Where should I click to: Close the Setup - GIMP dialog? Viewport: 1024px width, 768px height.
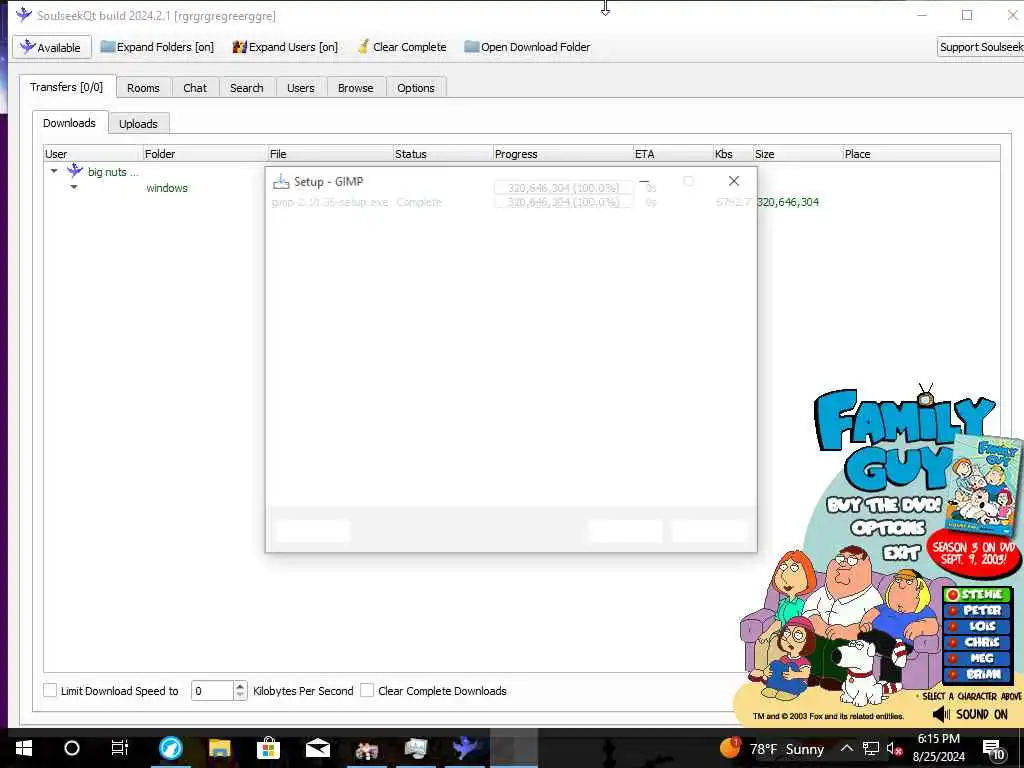point(734,181)
